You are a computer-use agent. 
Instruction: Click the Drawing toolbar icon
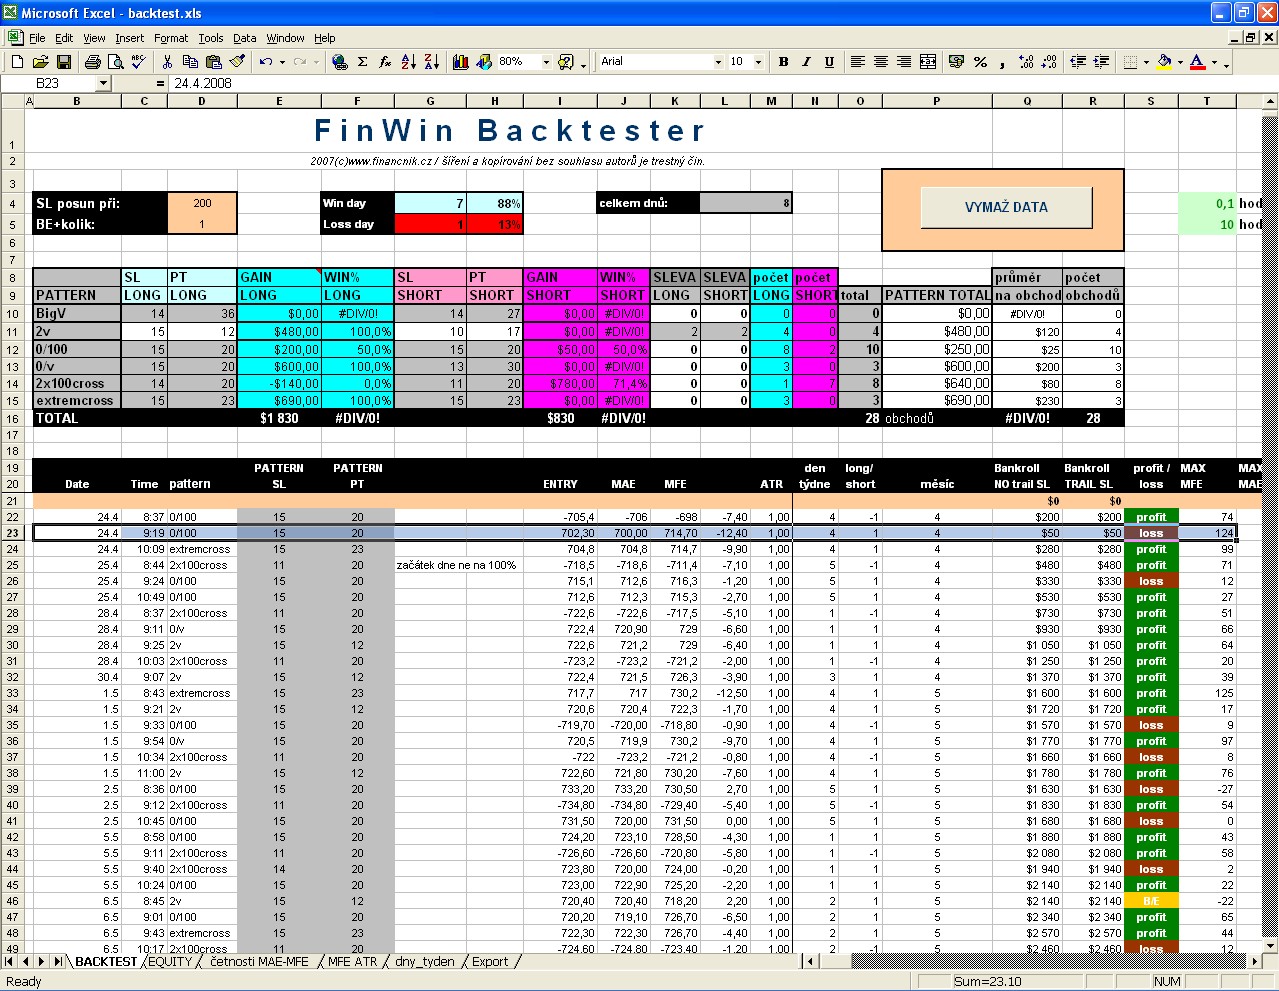coord(484,62)
